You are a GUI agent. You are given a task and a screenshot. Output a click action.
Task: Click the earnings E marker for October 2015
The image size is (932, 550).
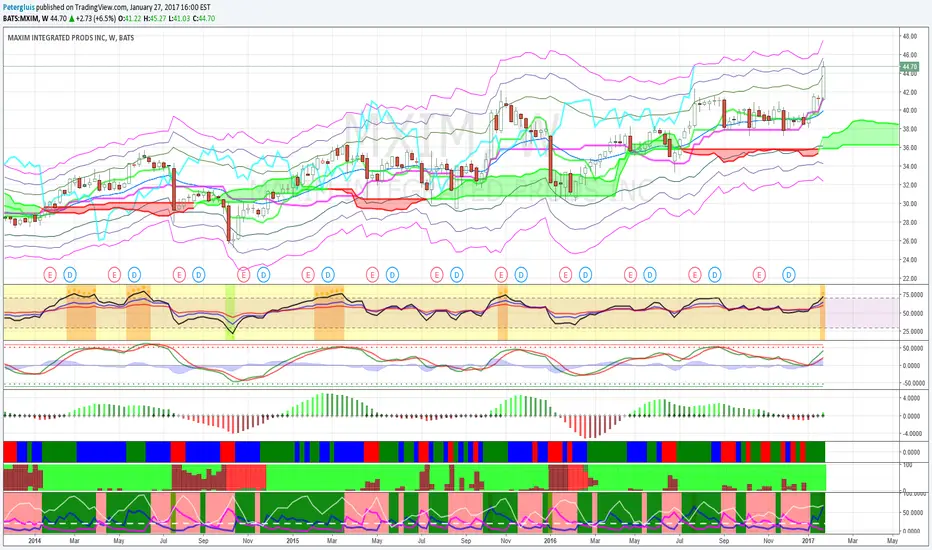(x=501, y=275)
